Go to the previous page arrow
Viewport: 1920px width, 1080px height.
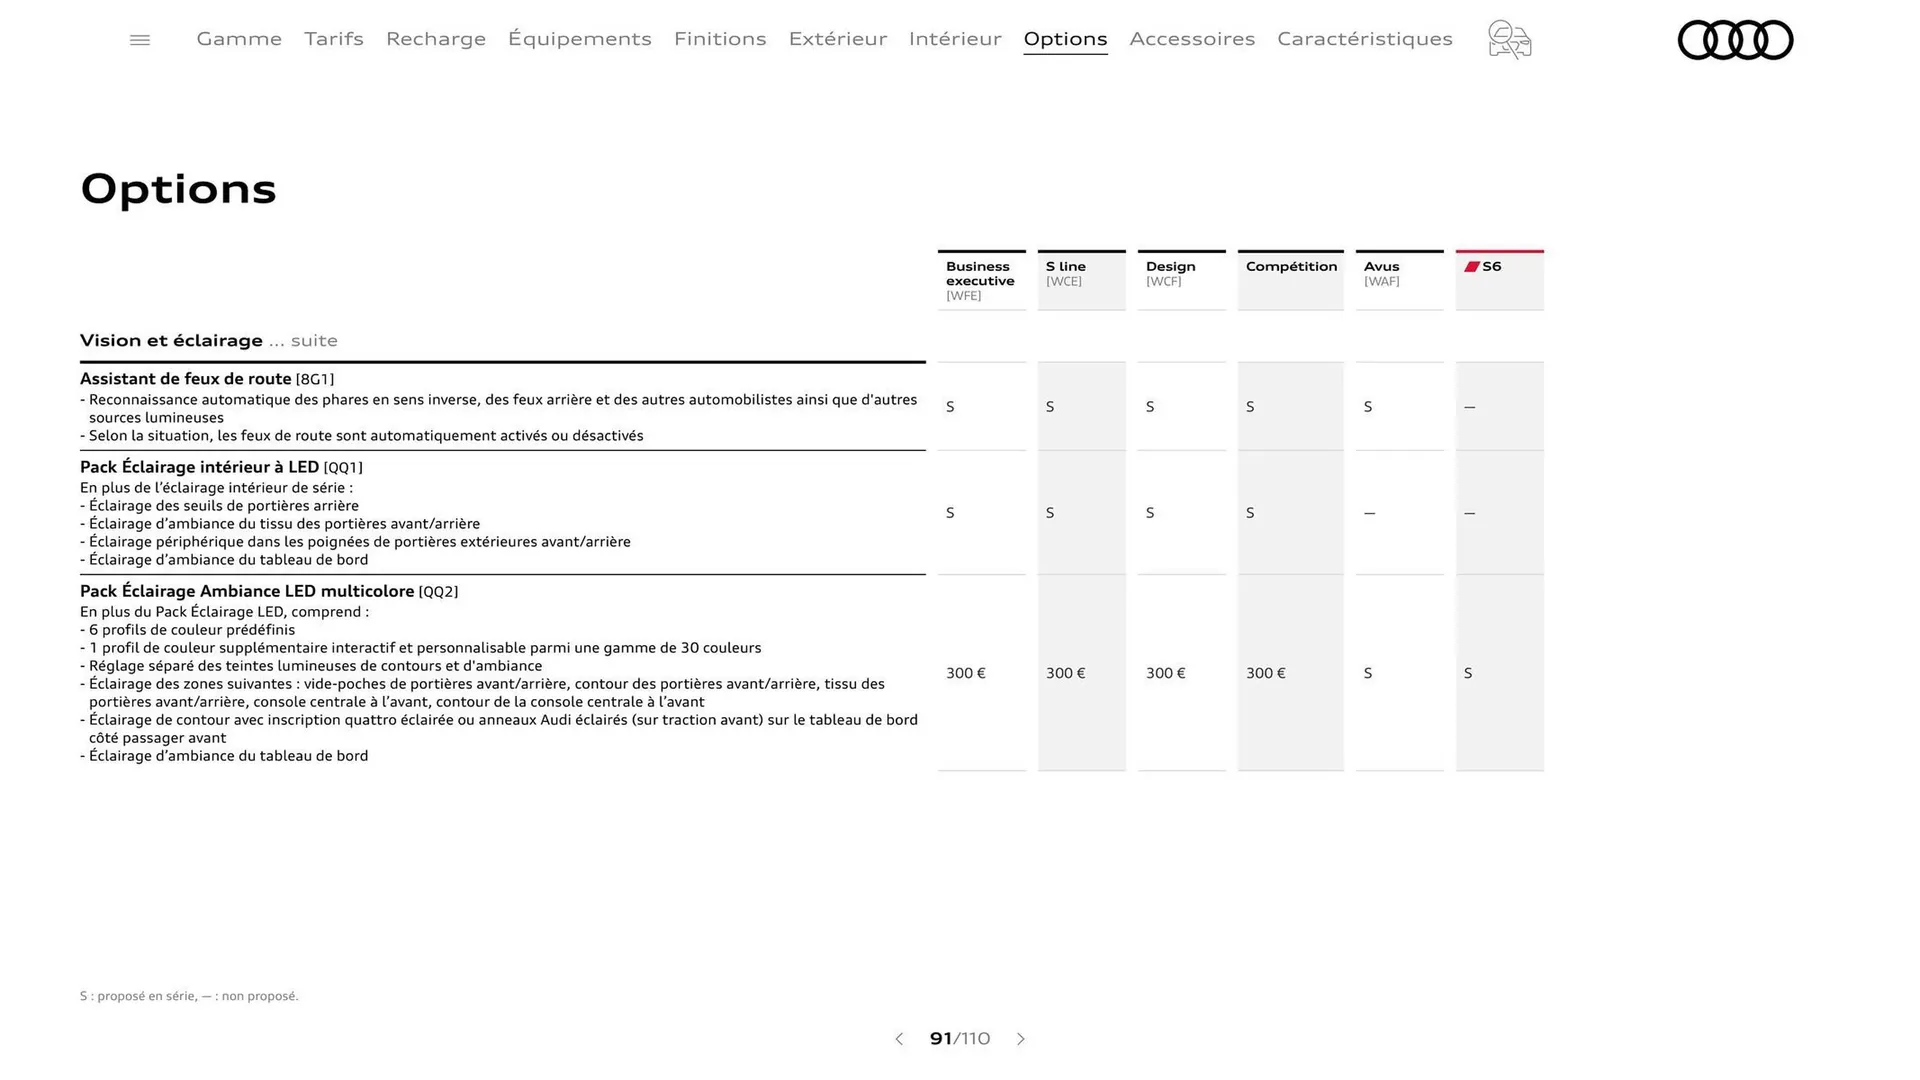tap(898, 1039)
